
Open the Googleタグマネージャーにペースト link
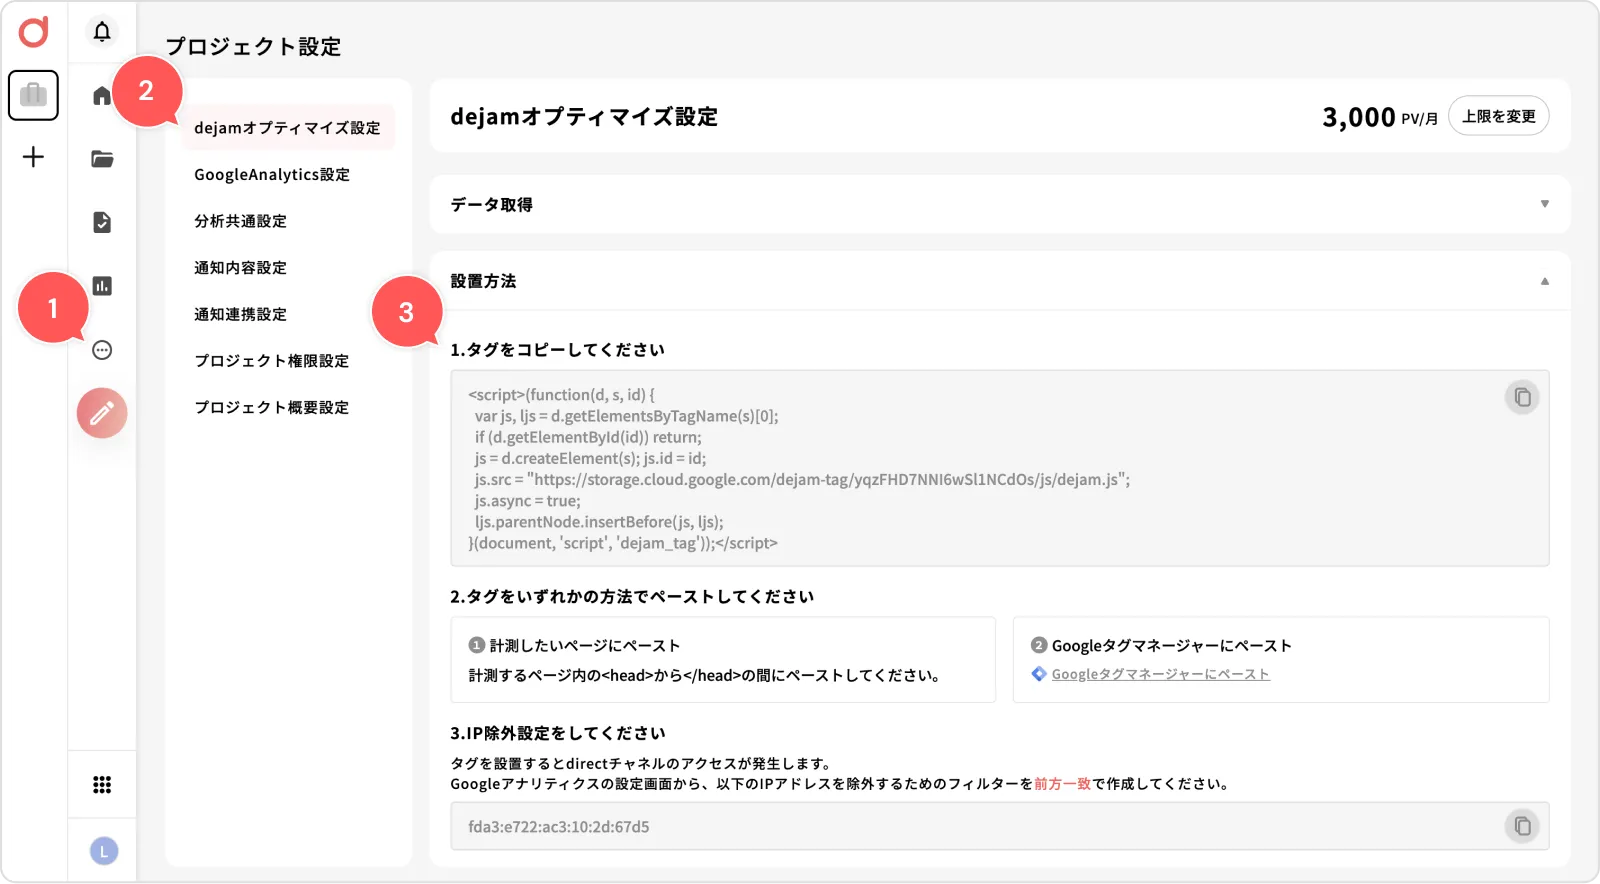[x=1160, y=674]
